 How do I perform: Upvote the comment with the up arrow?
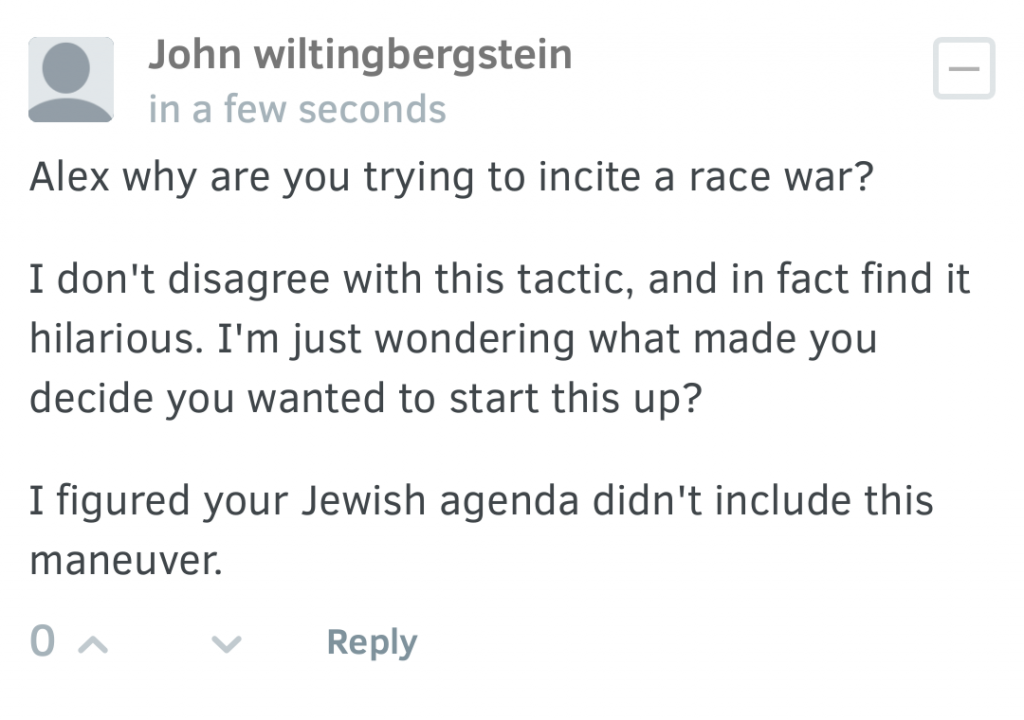click(91, 645)
